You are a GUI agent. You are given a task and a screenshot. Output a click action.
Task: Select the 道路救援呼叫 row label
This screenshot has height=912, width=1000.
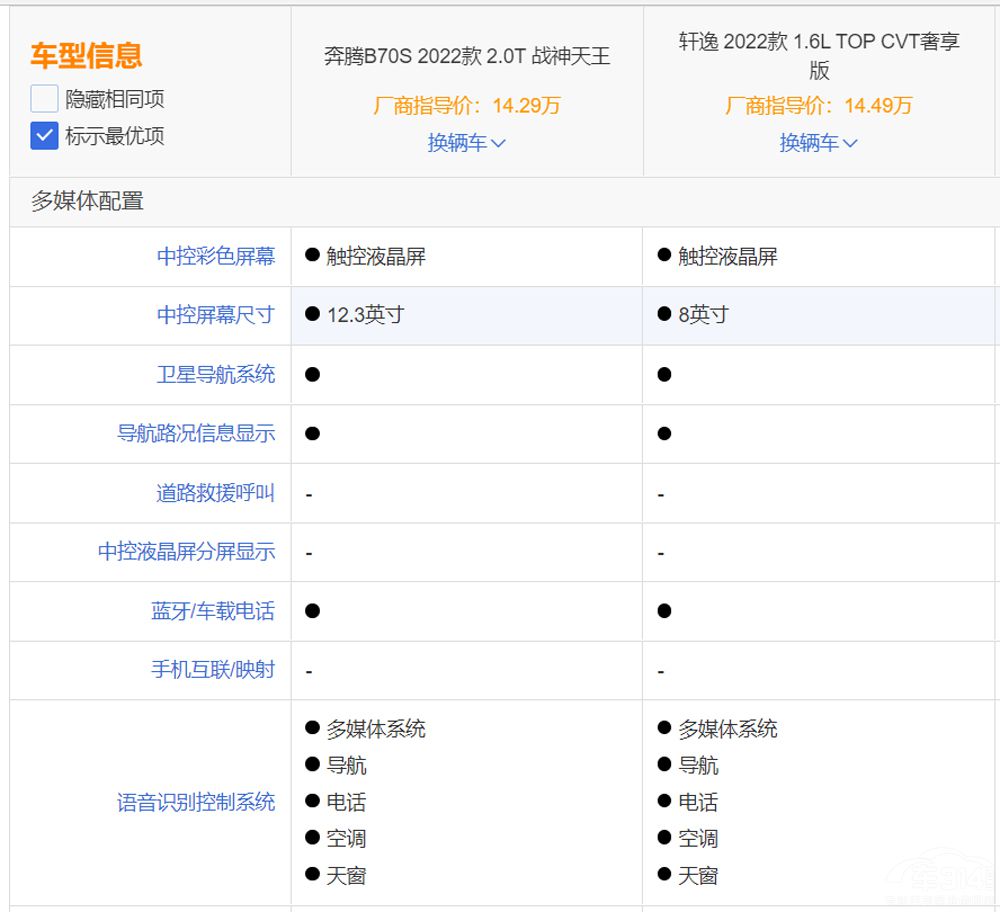215,492
